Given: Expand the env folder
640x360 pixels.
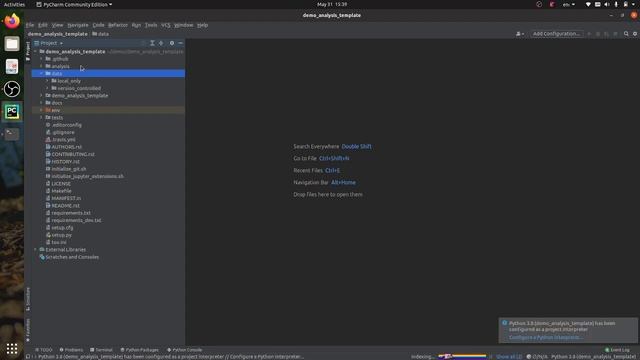Looking at the screenshot, I should point(42,110).
